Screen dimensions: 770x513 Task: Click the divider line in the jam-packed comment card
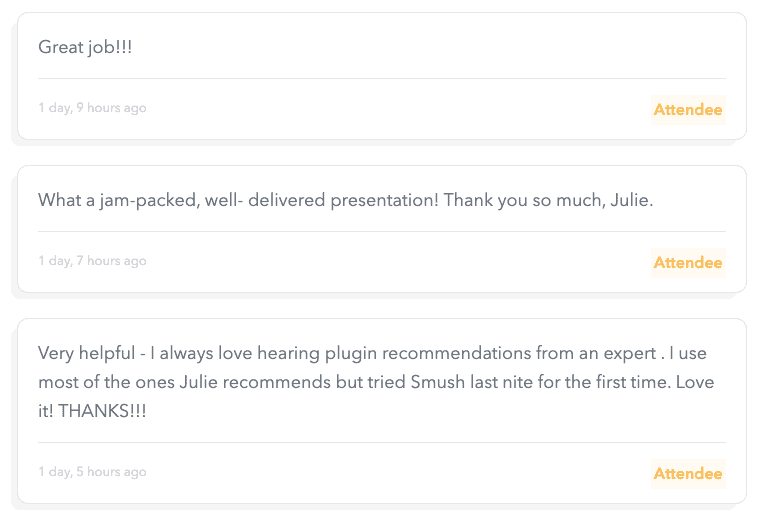381,231
